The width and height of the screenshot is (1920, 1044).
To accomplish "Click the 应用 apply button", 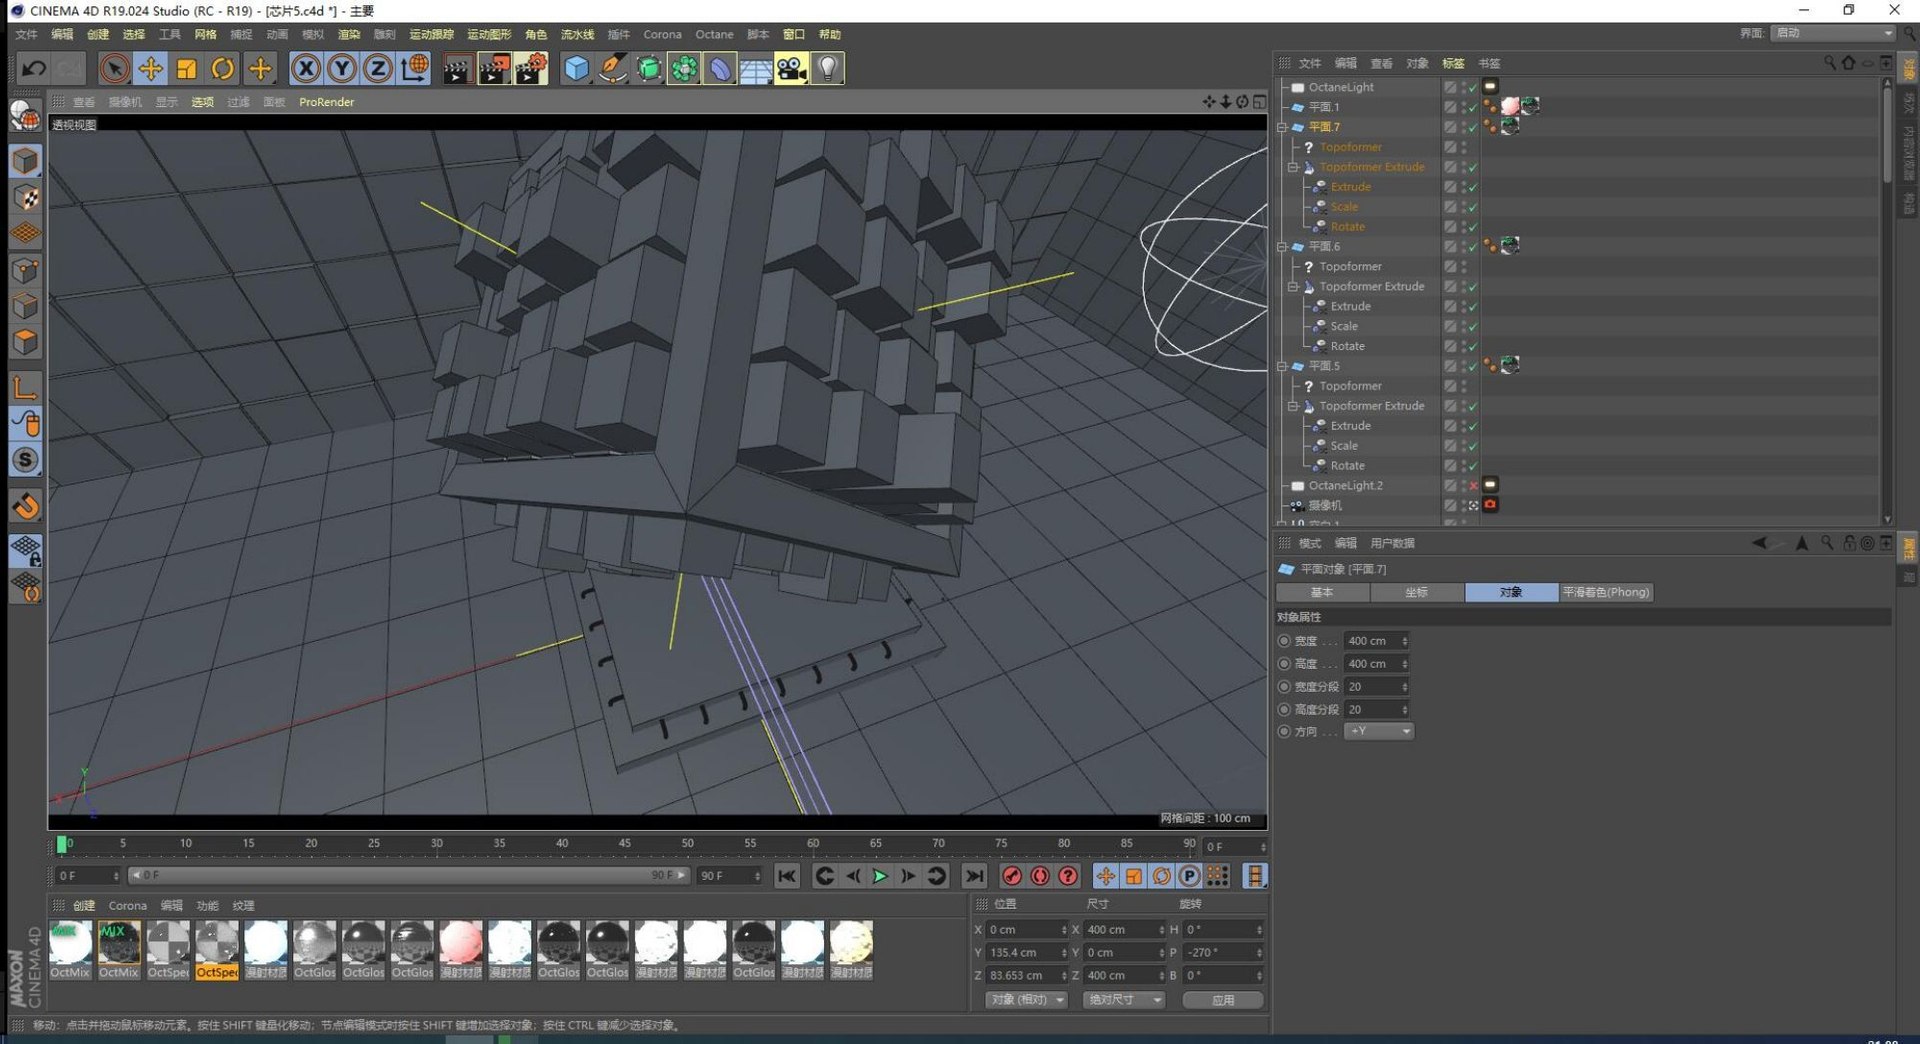I will (x=1222, y=999).
